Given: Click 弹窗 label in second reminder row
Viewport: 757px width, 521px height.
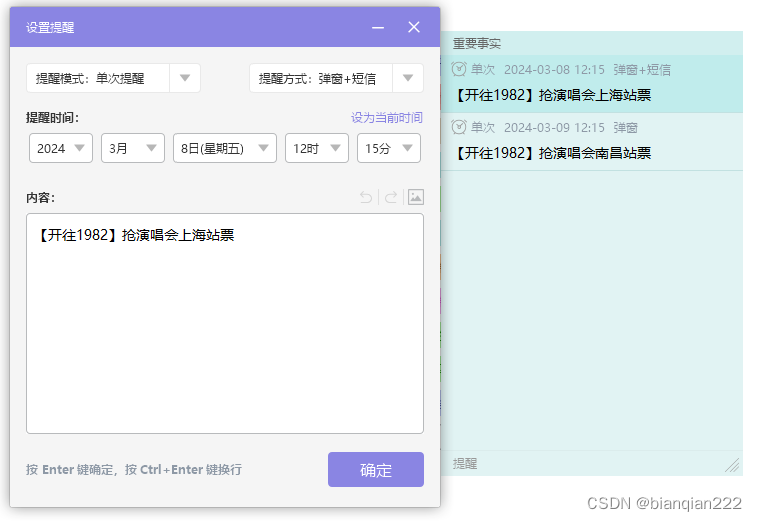Looking at the screenshot, I should (626, 127).
